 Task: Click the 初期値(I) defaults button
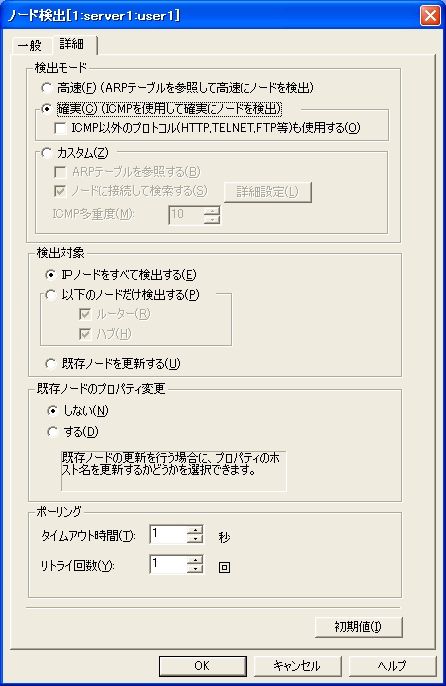pos(358,627)
